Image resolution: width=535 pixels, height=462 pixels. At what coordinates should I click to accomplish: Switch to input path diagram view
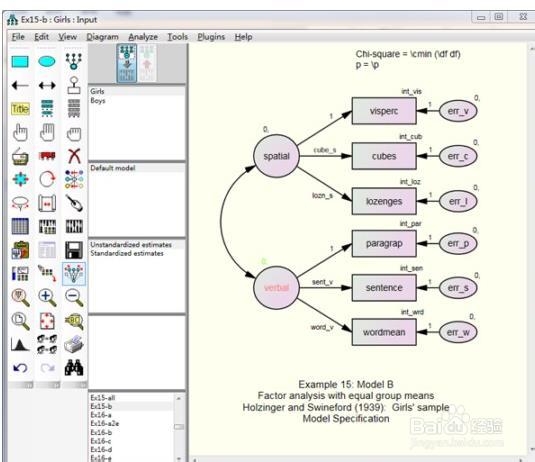(x=127, y=63)
